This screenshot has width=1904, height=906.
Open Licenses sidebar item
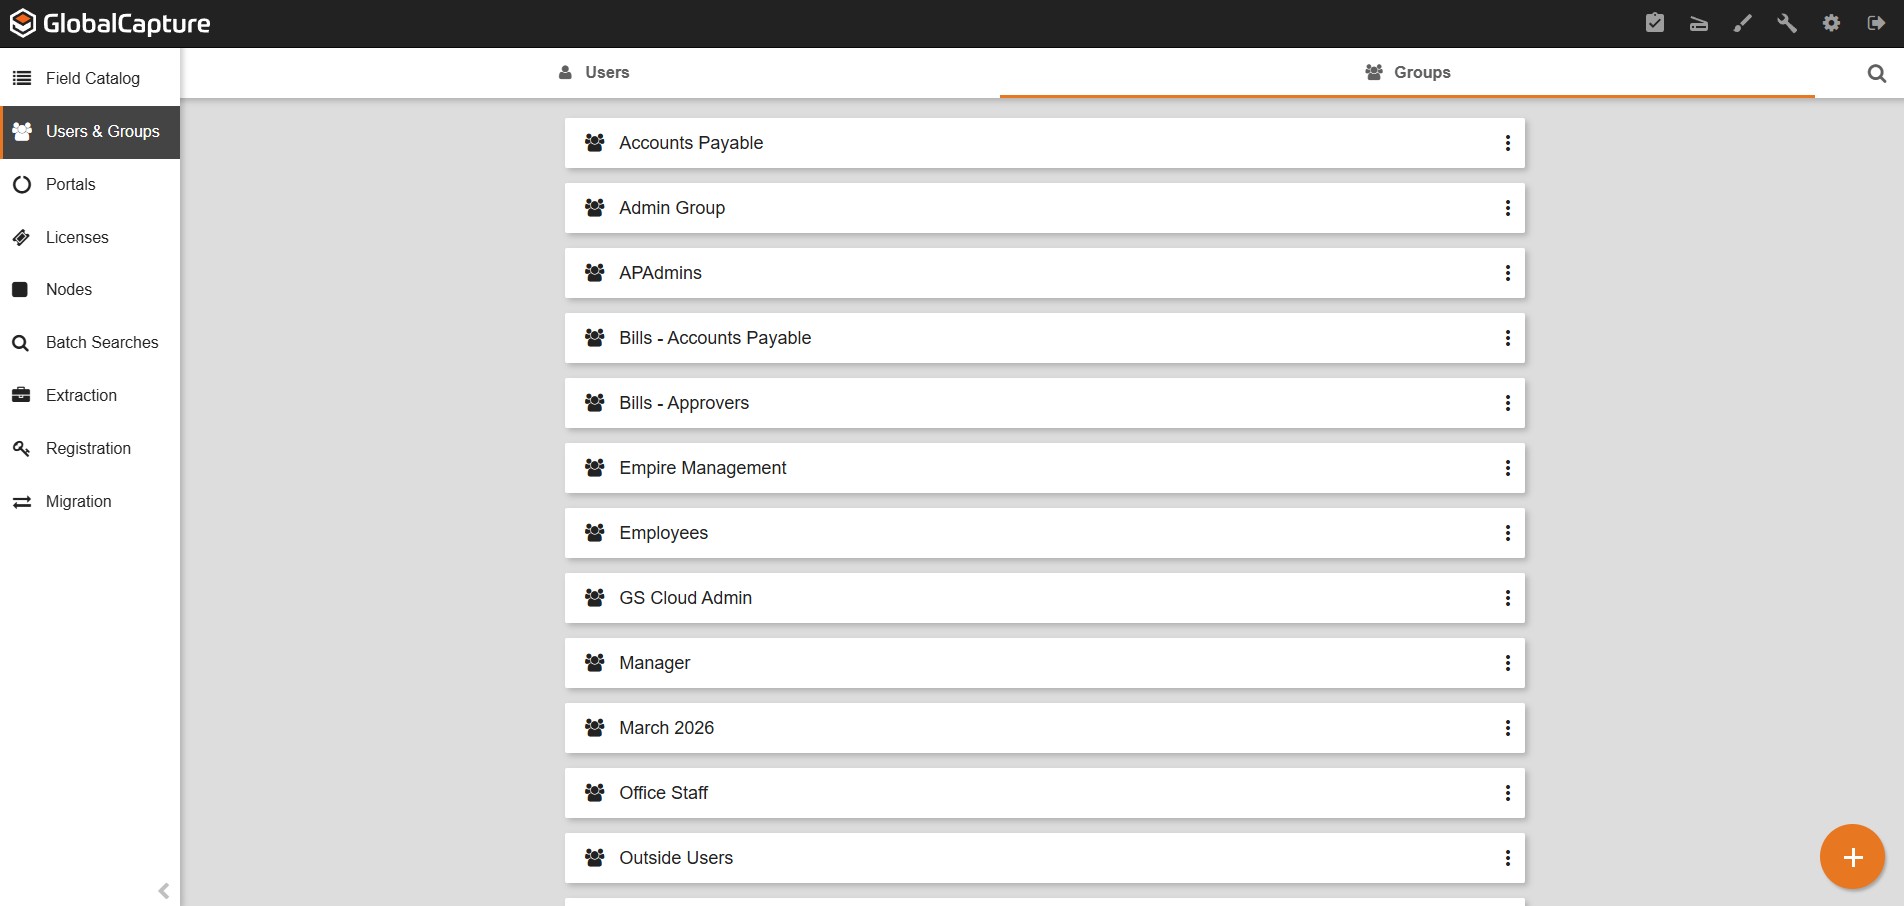[90, 237]
